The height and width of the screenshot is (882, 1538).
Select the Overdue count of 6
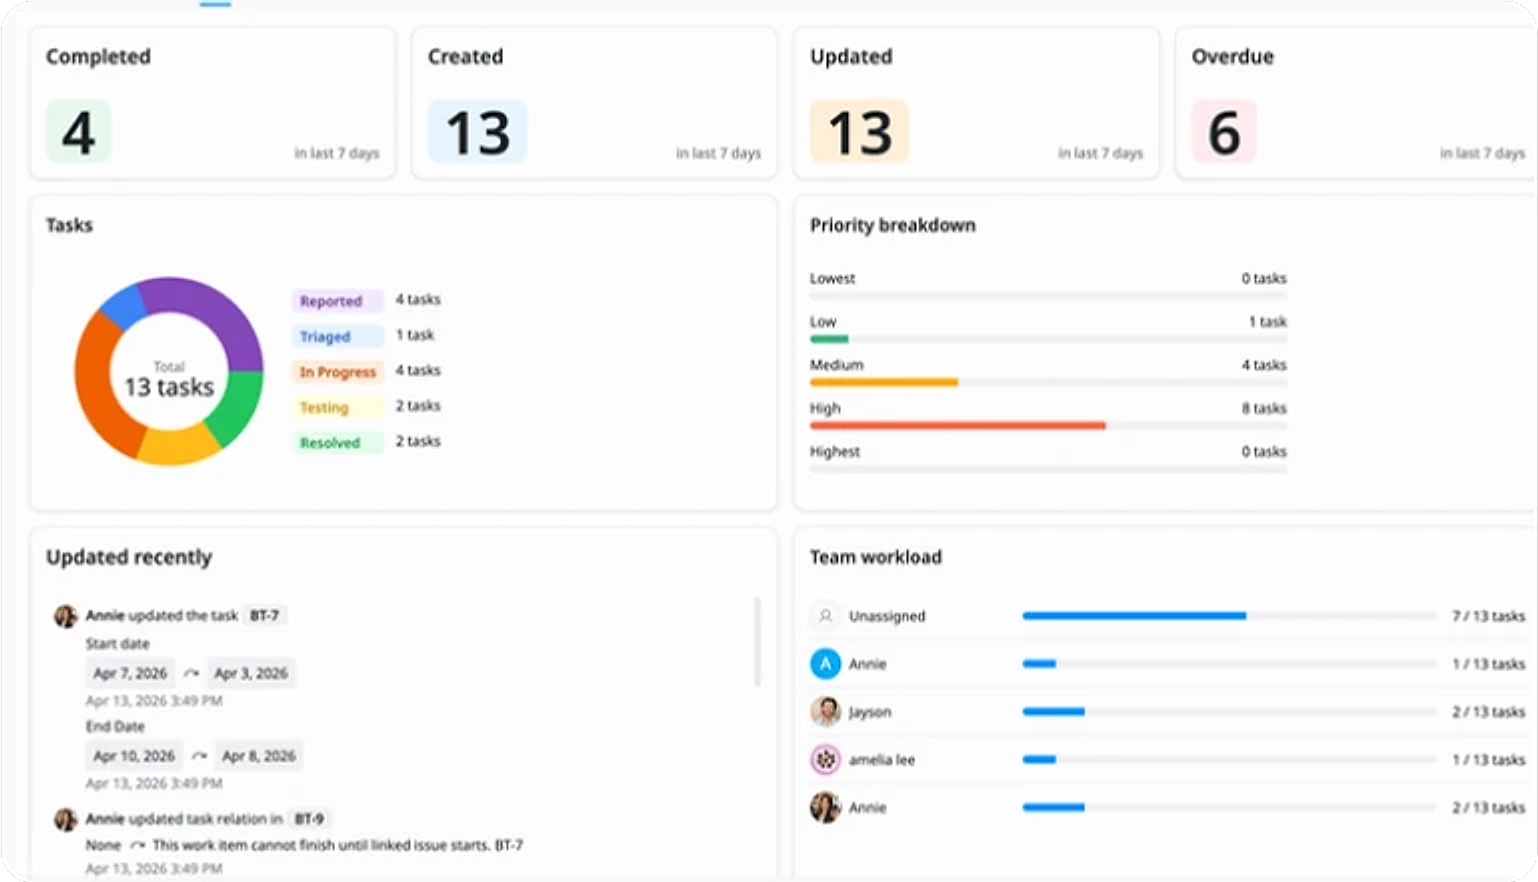[1224, 132]
